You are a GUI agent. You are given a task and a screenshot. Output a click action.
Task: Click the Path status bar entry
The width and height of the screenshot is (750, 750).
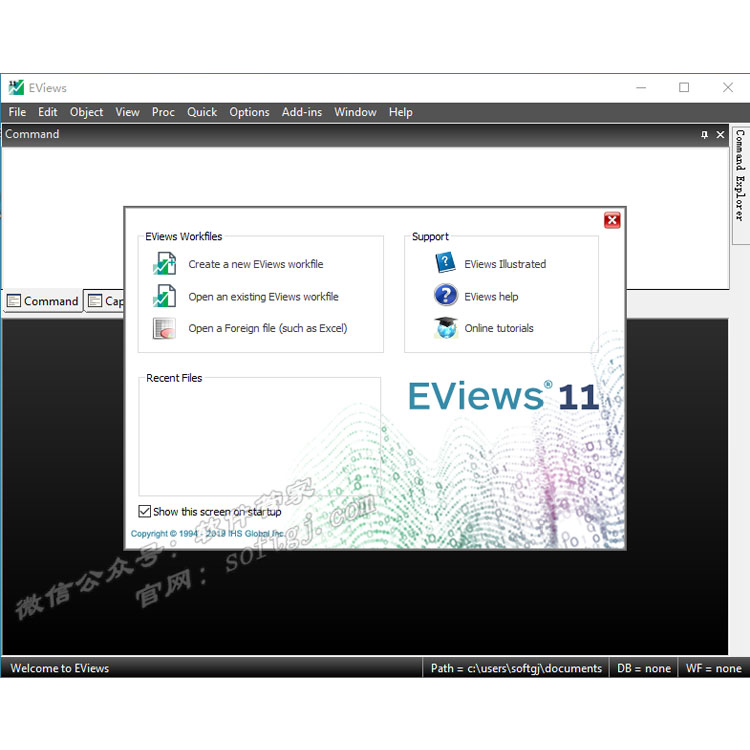pos(516,668)
